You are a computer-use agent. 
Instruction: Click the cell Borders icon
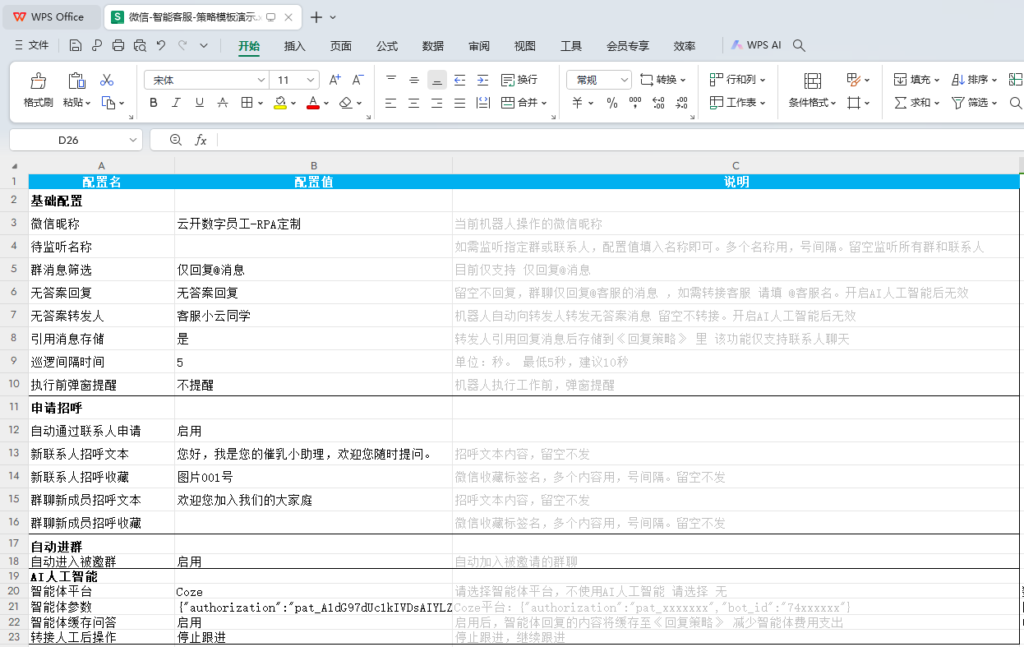tap(247, 103)
